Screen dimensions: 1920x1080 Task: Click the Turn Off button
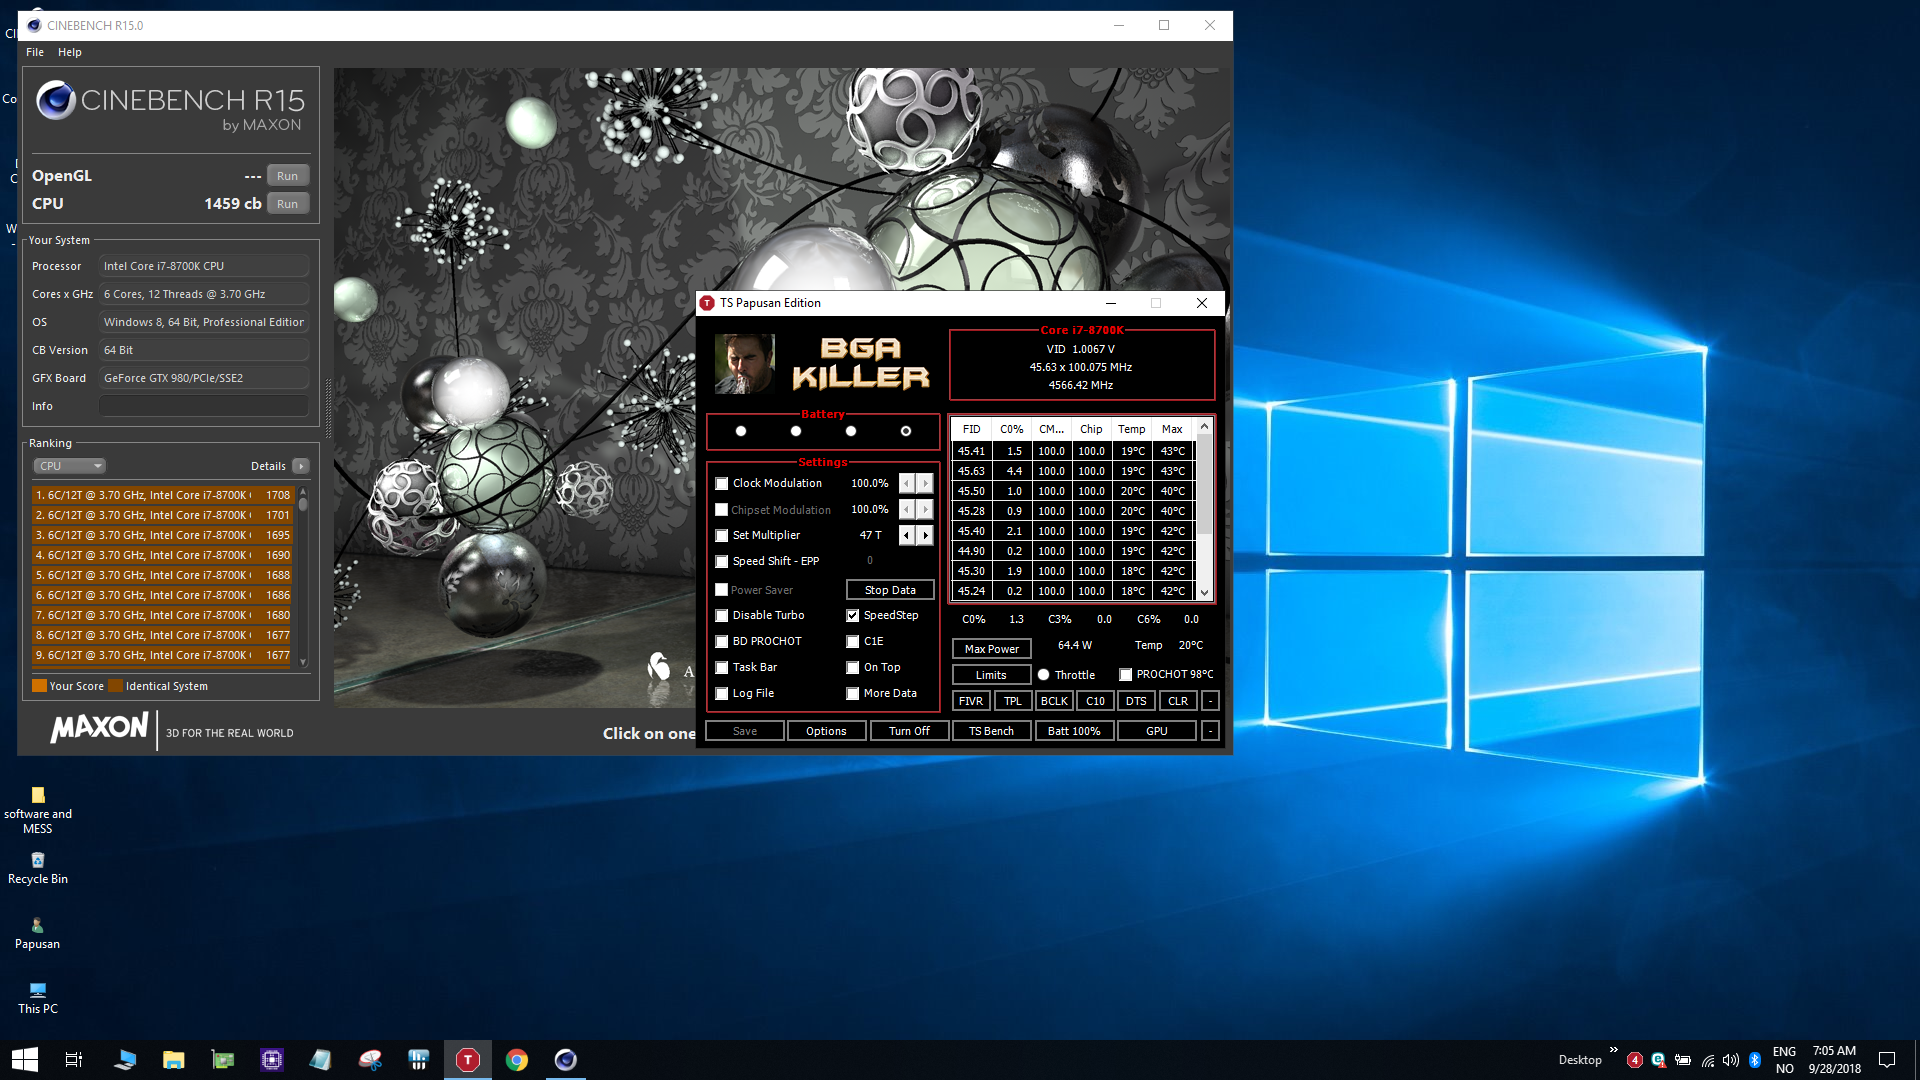pyautogui.click(x=909, y=731)
